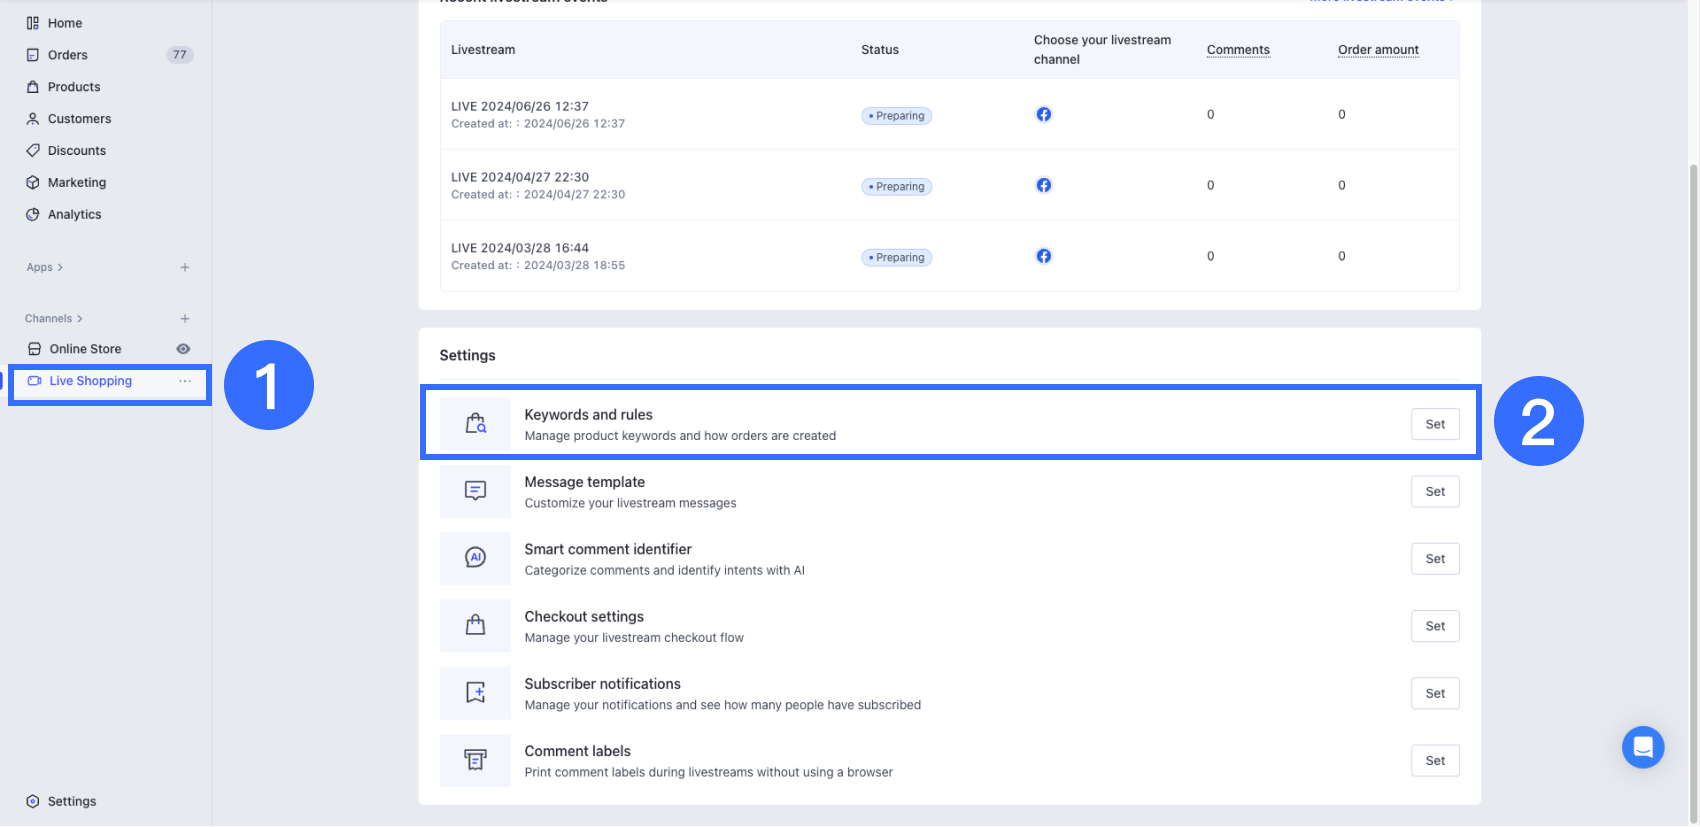The width and height of the screenshot is (1700, 827).
Task: Open Live Shopping more options ellipsis
Action: pyautogui.click(x=185, y=381)
